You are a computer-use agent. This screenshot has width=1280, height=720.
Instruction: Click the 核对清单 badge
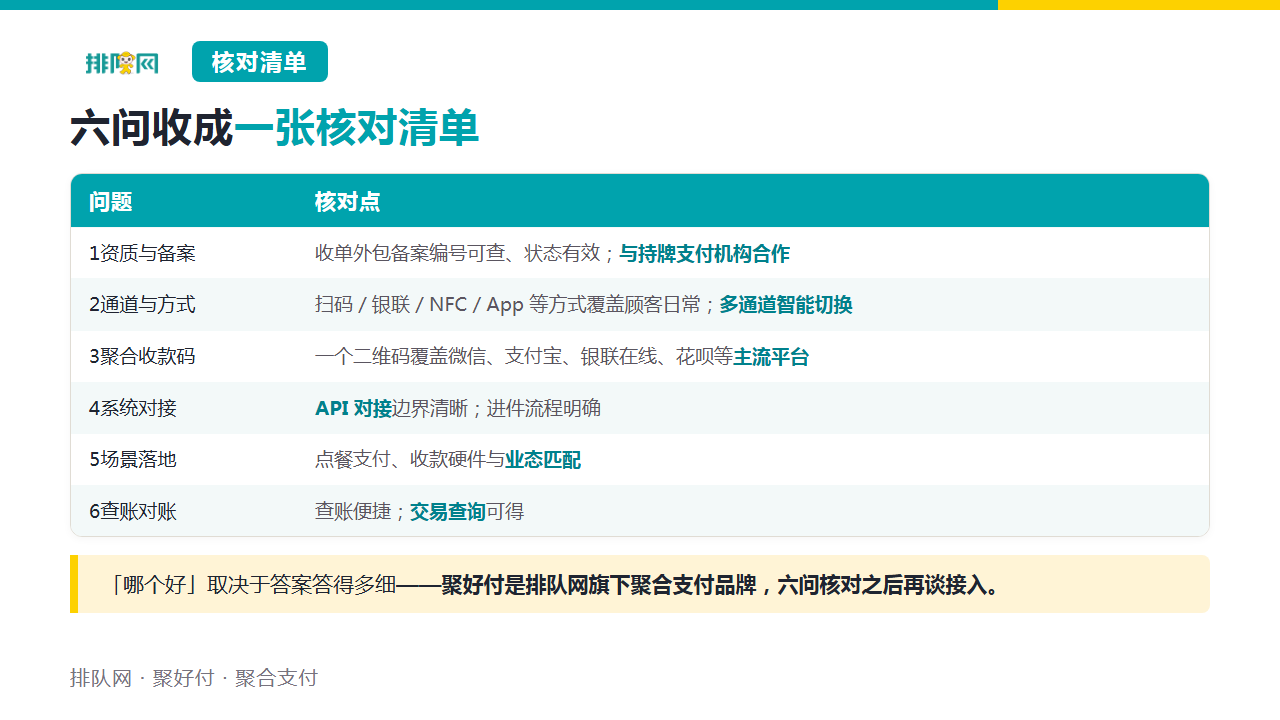point(260,62)
